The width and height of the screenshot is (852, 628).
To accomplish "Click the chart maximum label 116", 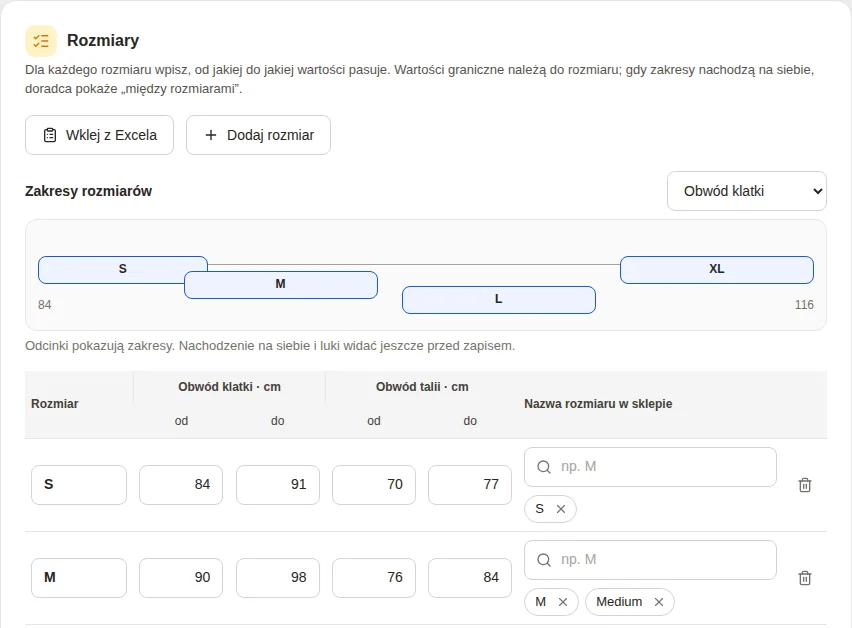I will click(x=804, y=305).
